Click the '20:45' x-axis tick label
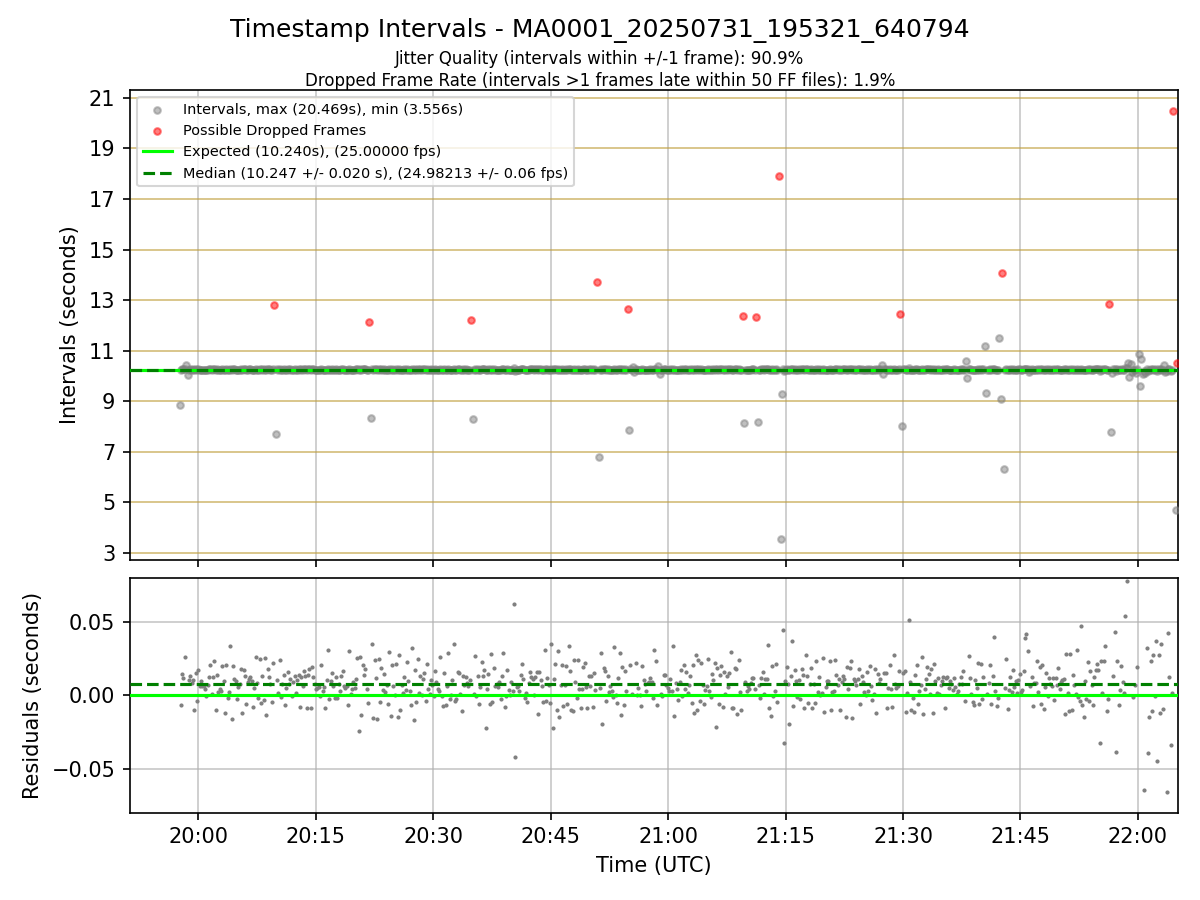 click(551, 835)
